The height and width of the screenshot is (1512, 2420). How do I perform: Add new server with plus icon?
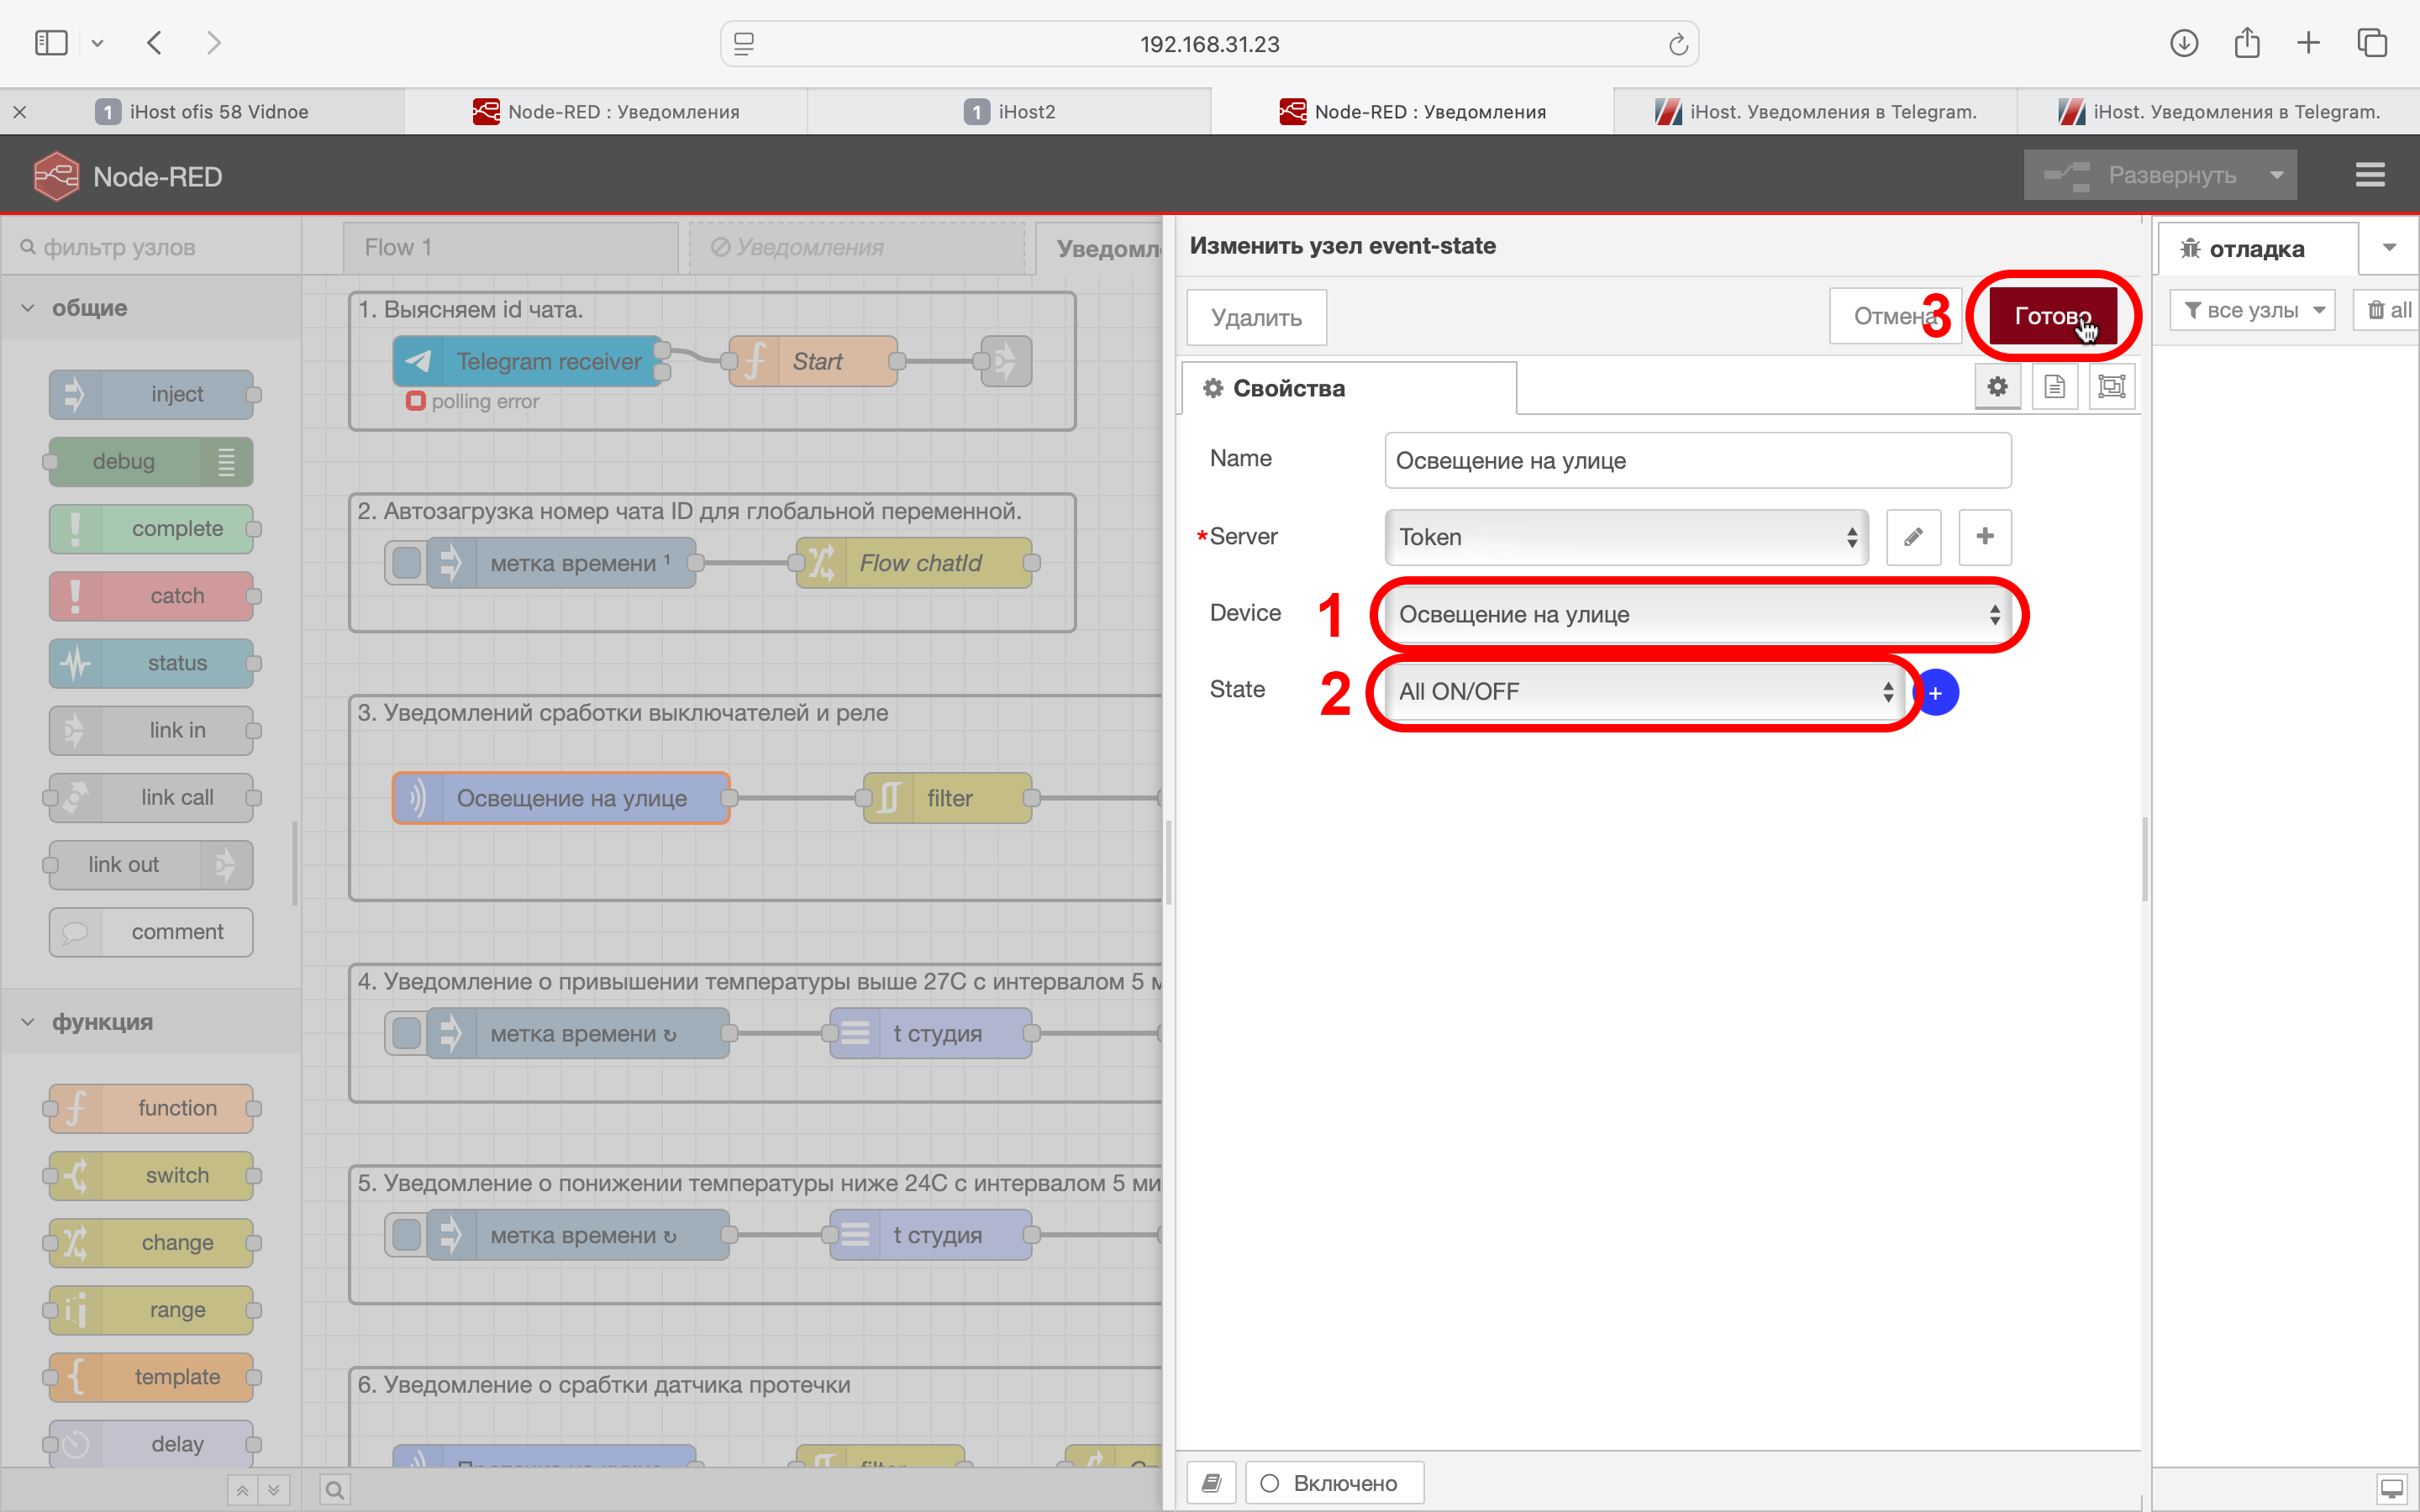coord(1985,537)
